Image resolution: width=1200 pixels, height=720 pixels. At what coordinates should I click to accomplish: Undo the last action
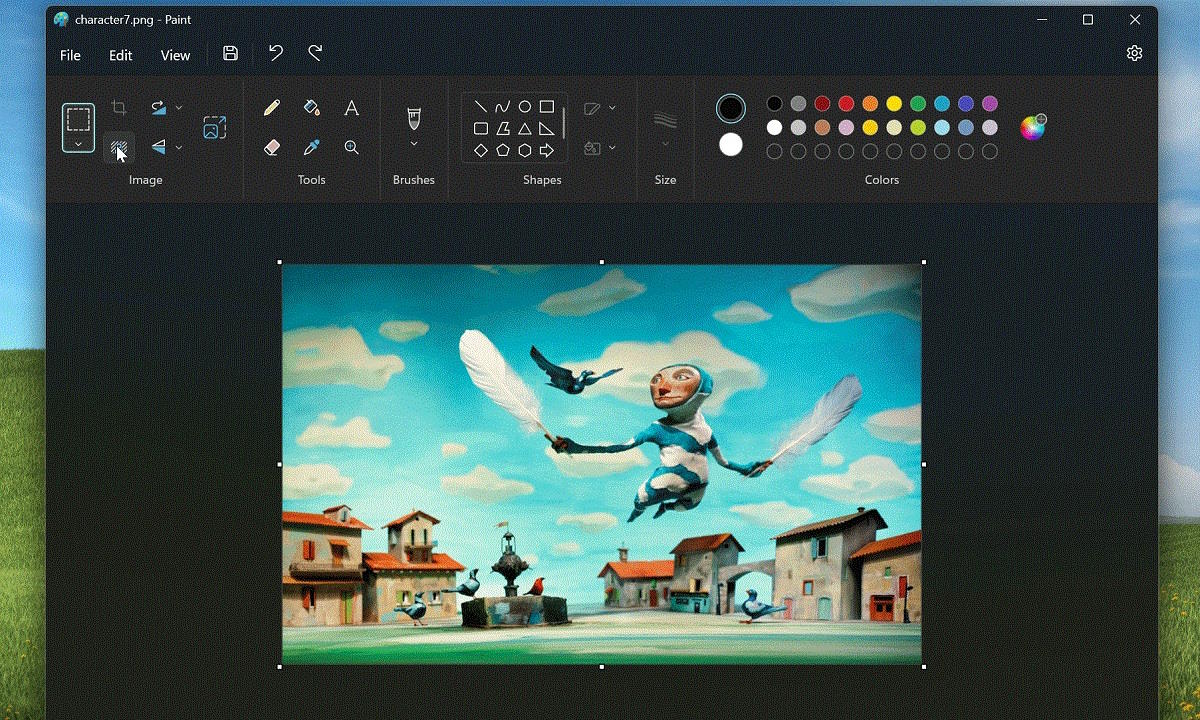pos(277,53)
